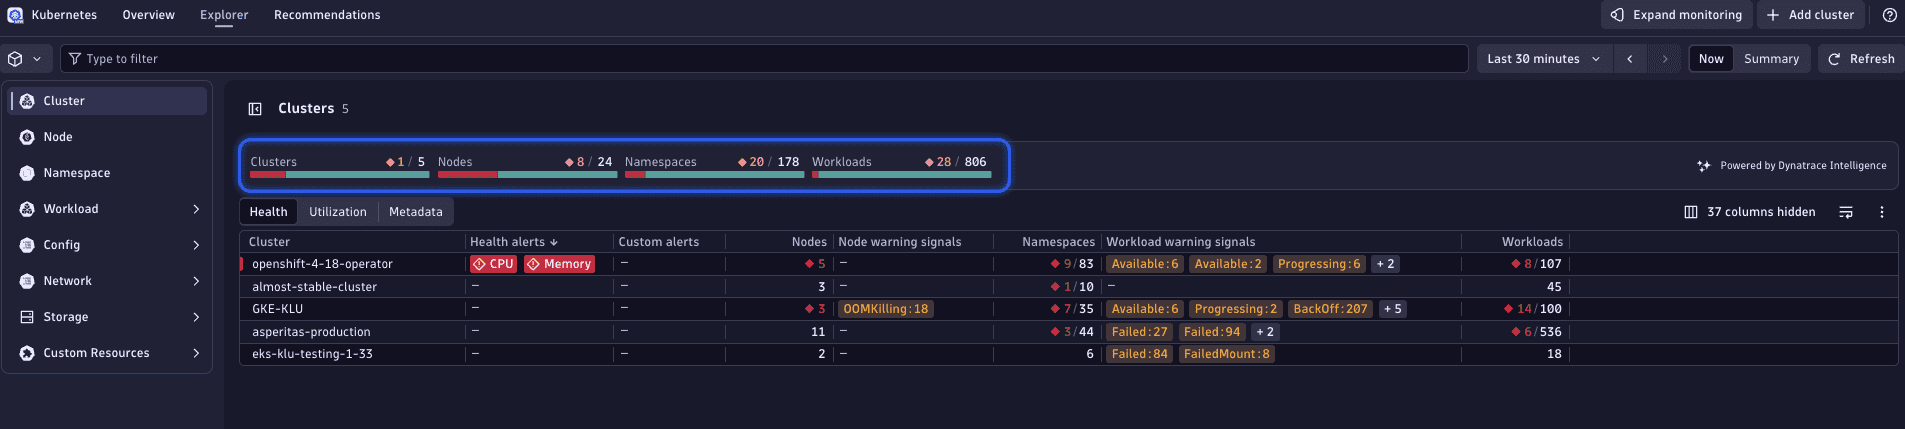Click the Nodes health status bar

pyautogui.click(x=527, y=174)
